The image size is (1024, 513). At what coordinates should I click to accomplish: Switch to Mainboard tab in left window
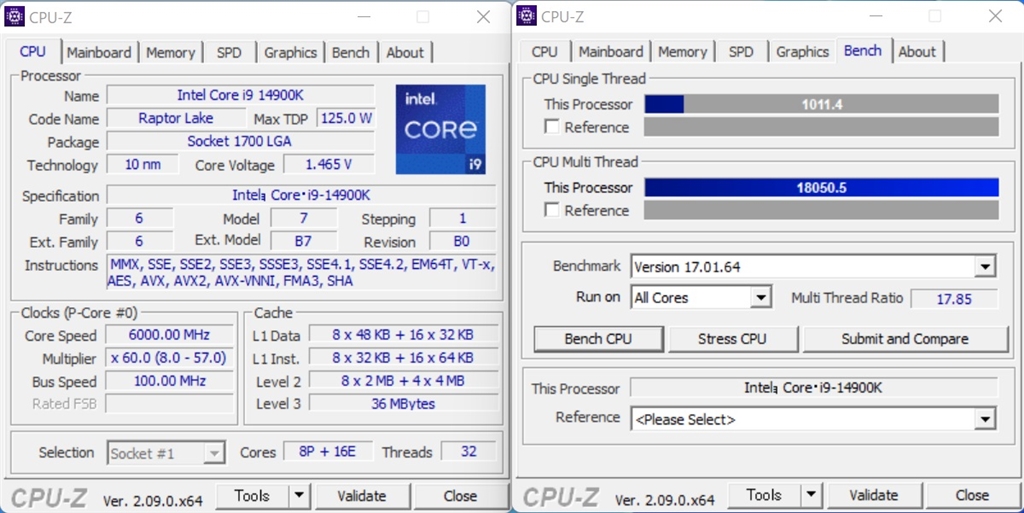[99, 53]
